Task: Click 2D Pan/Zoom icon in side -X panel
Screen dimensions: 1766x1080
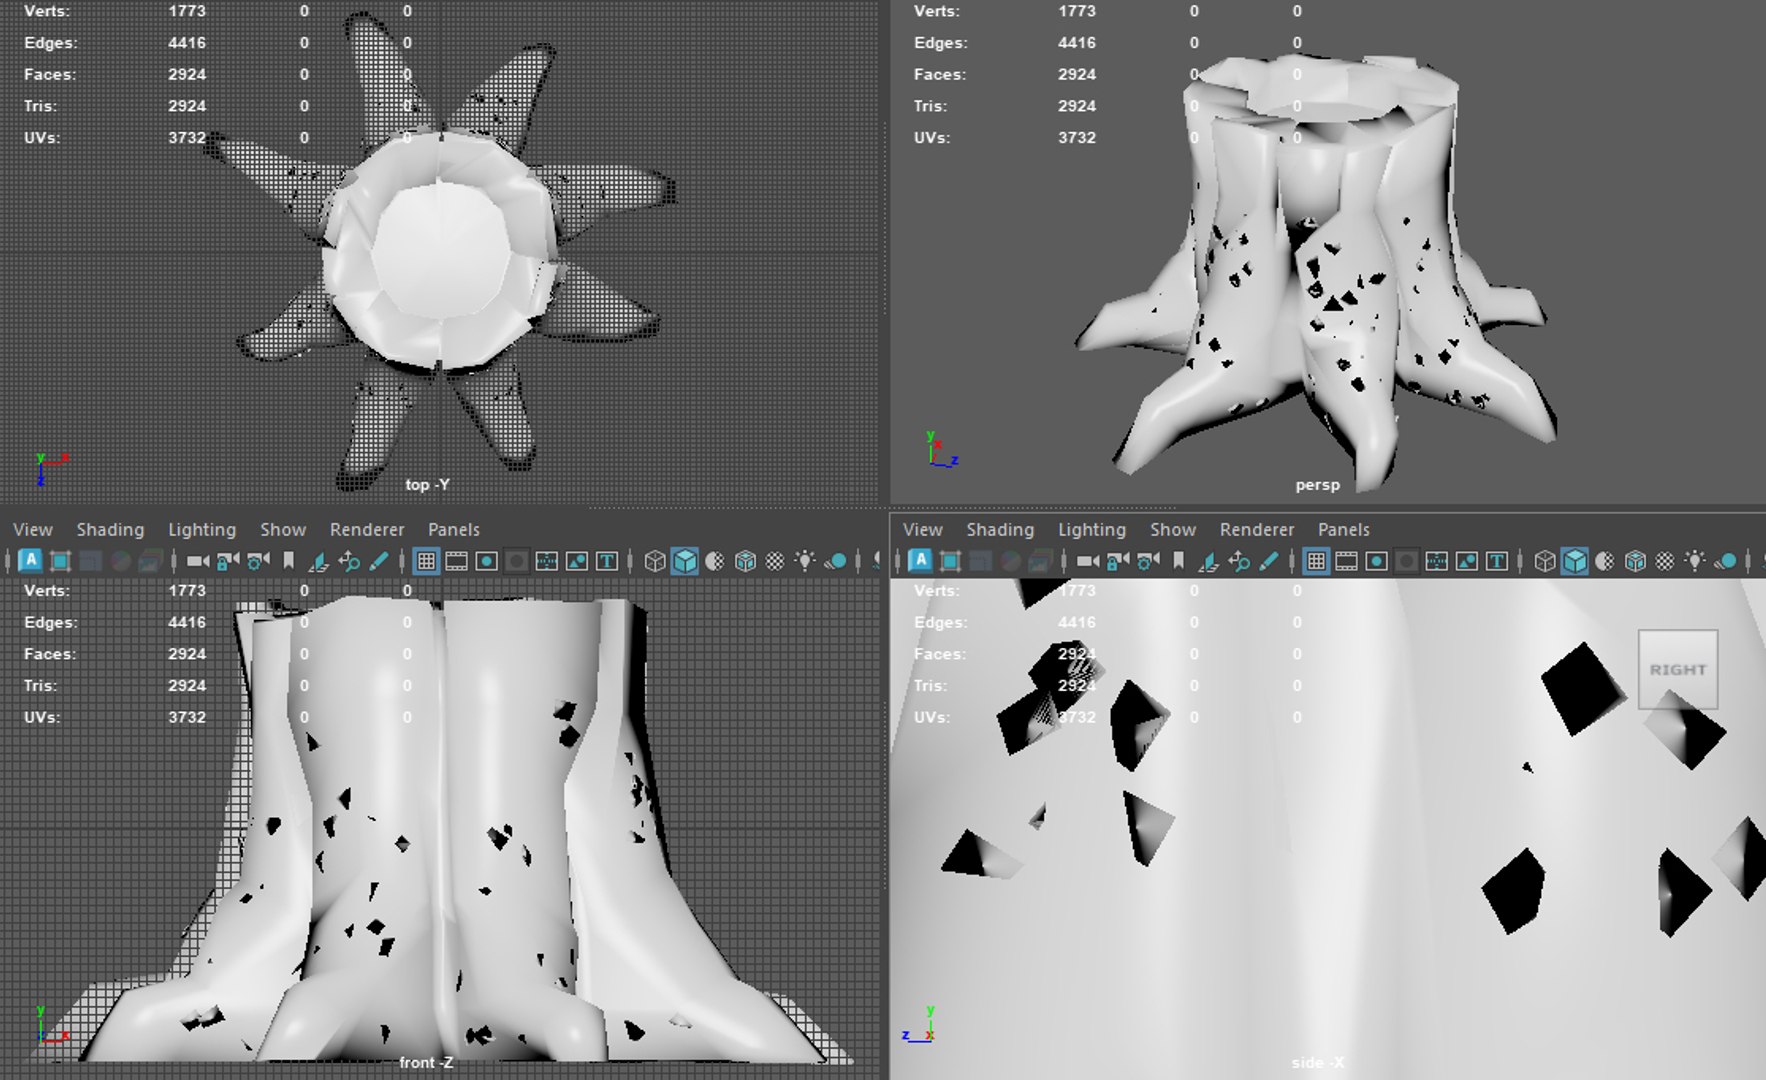Action: [x=1238, y=561]
